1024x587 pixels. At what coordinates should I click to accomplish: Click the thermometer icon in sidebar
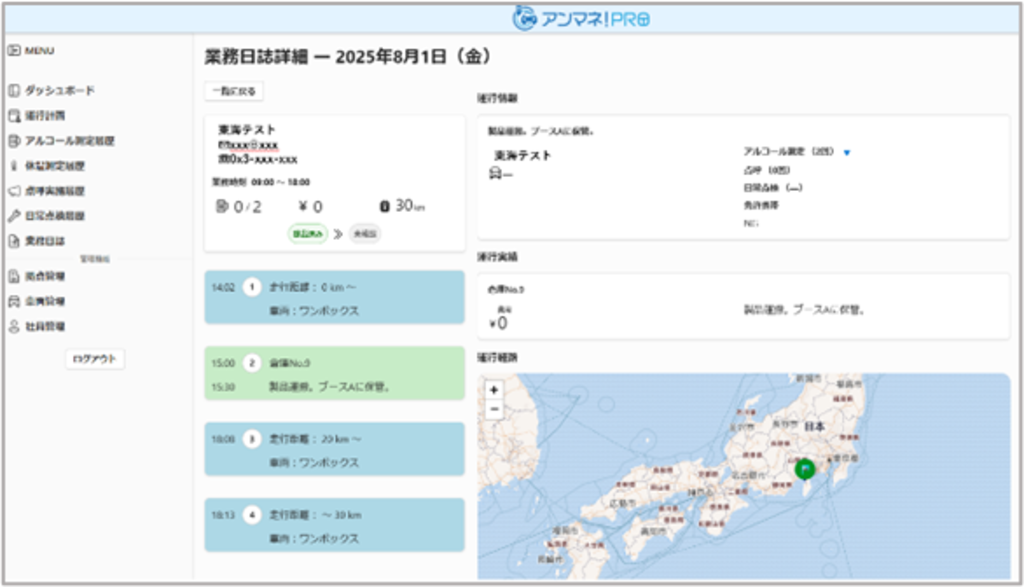tap(14, 166)
